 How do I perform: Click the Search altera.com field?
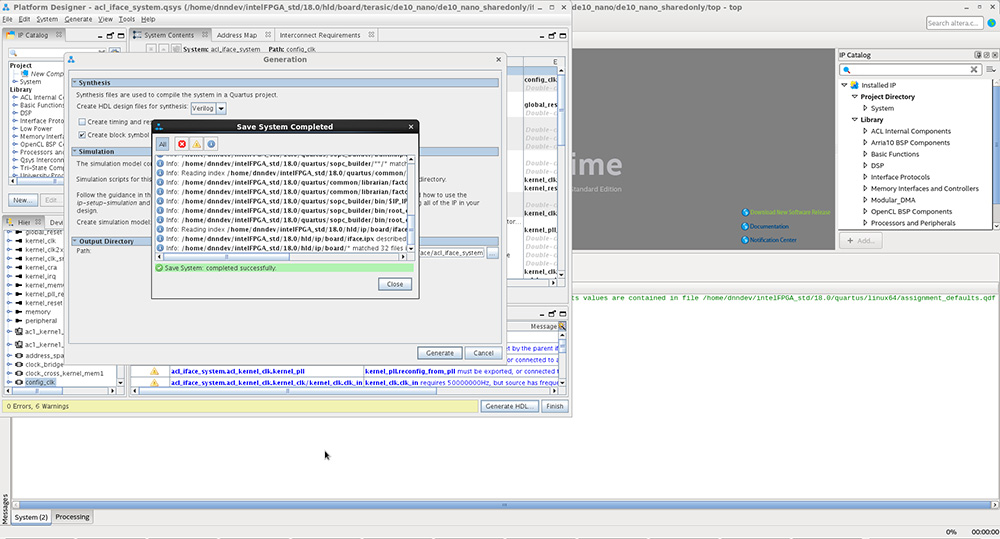tap(954, 23)
